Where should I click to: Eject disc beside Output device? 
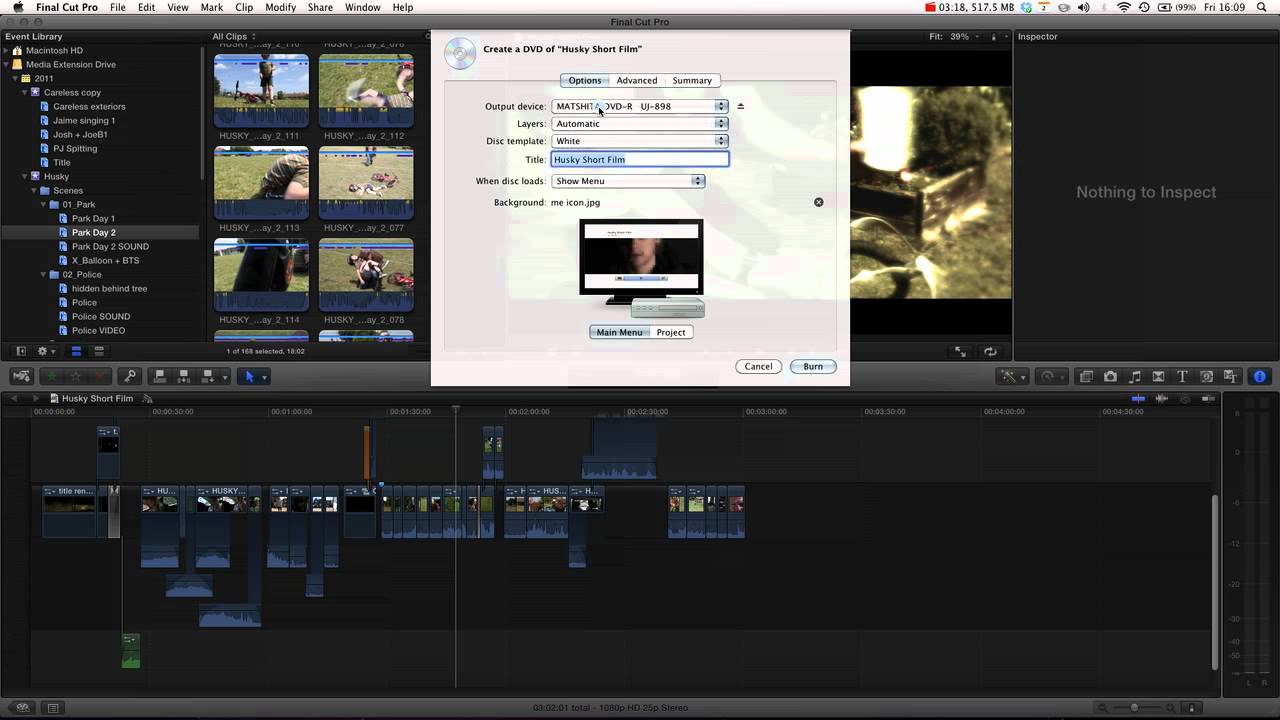[740, 106]
